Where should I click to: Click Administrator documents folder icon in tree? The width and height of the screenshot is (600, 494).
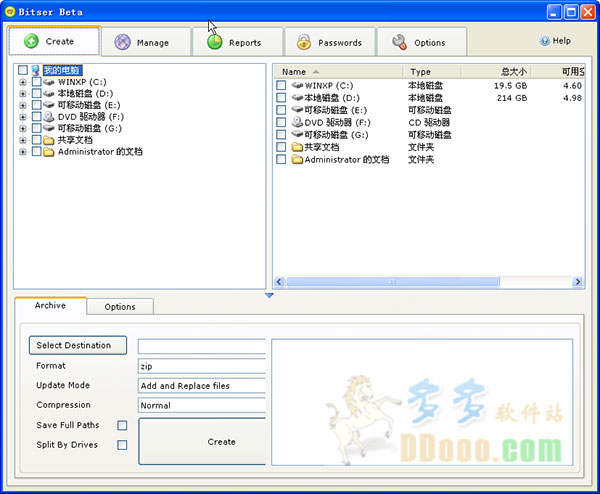coord(49,152)
